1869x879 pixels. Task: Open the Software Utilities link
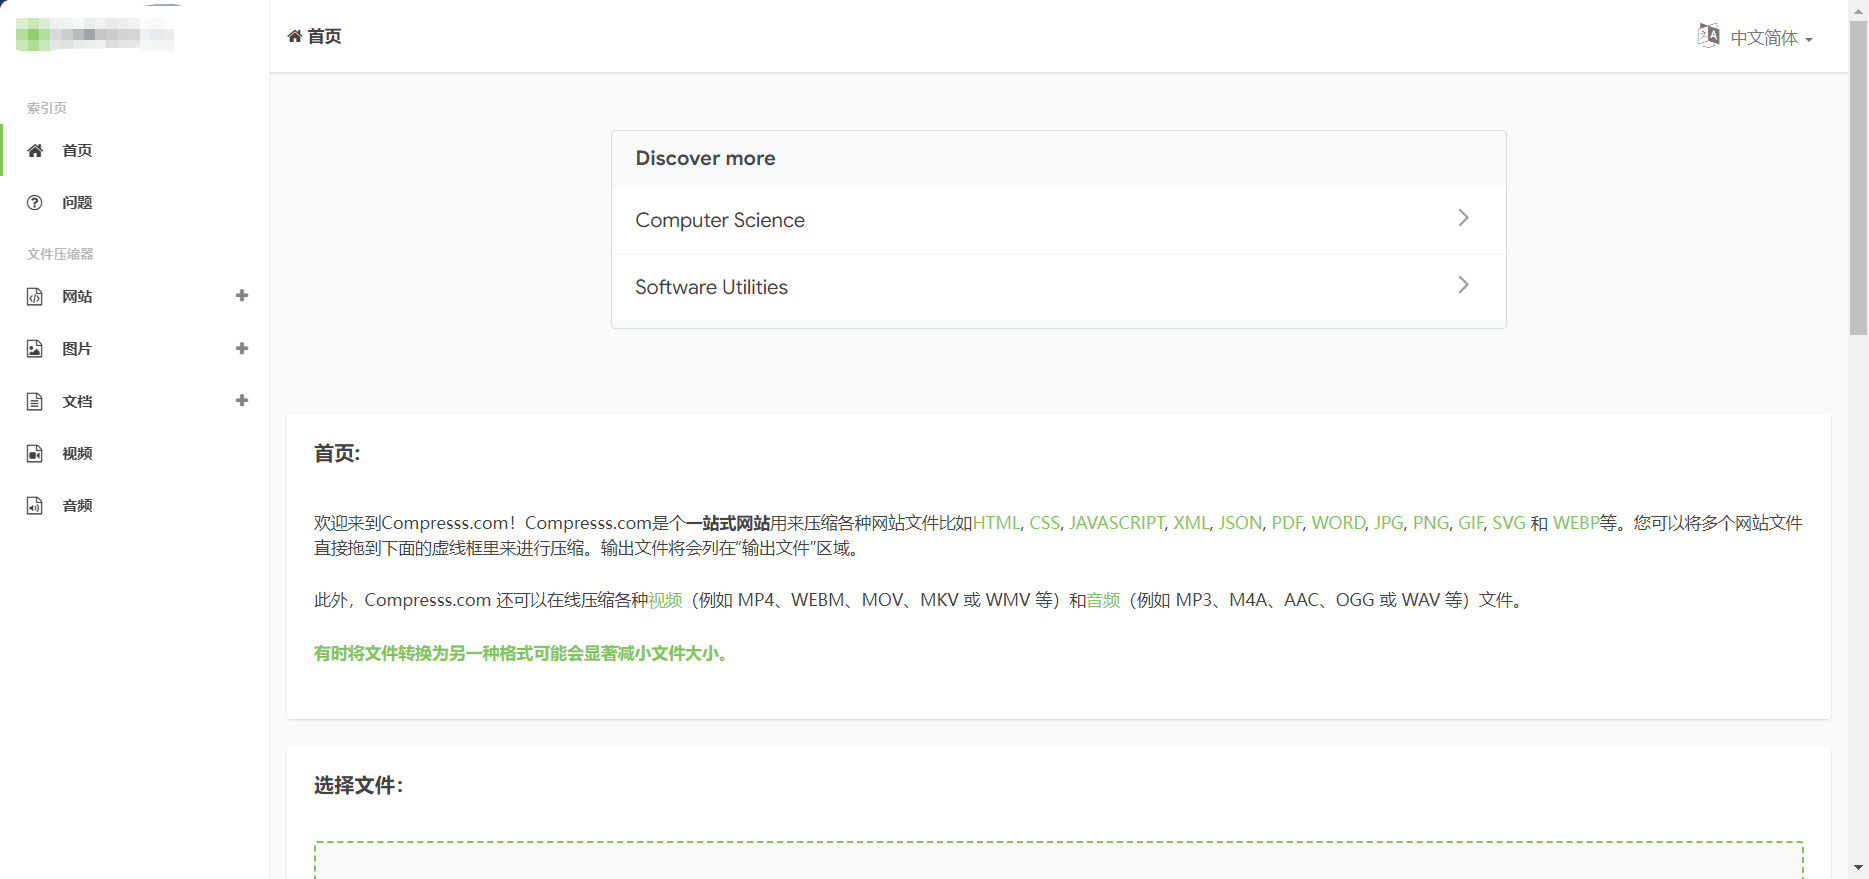[x=1059, y=287]
